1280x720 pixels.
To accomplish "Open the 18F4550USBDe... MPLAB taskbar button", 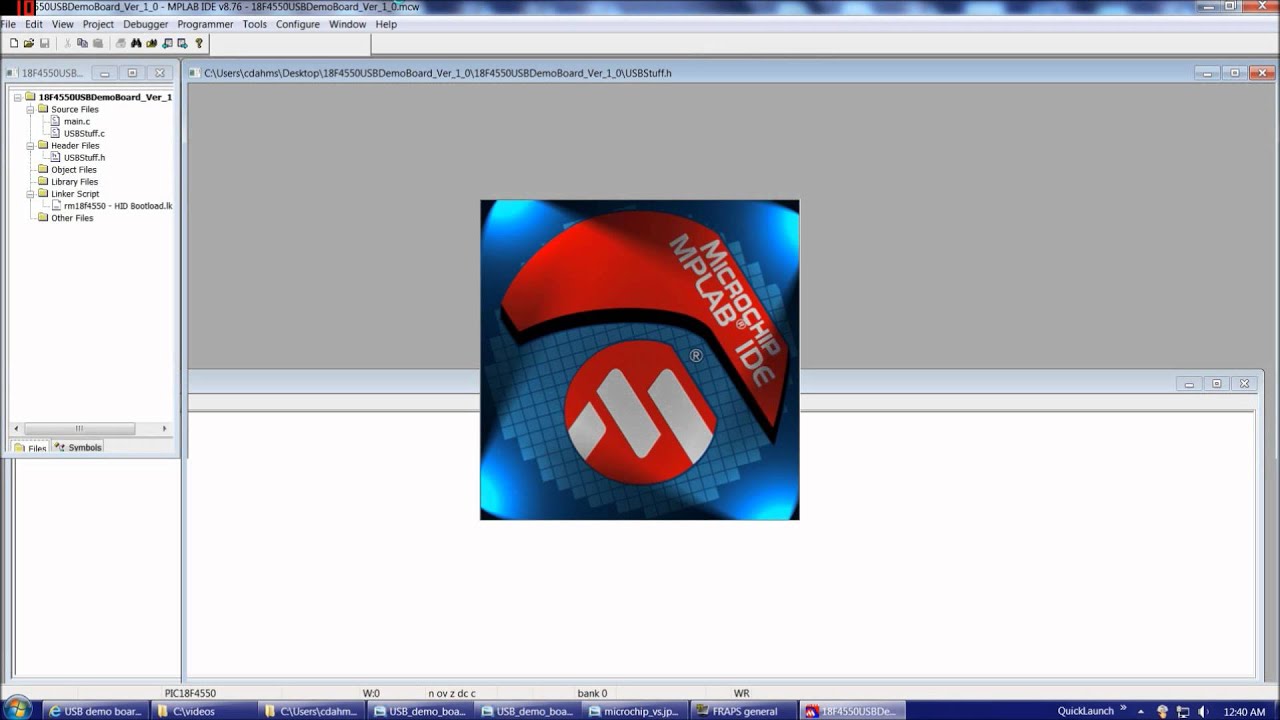I will coord(851,711).
